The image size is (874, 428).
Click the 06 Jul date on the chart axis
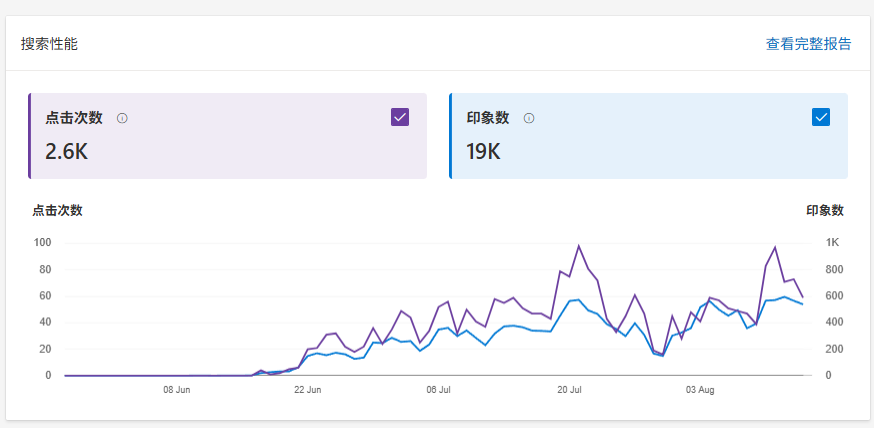pos(438,390)
